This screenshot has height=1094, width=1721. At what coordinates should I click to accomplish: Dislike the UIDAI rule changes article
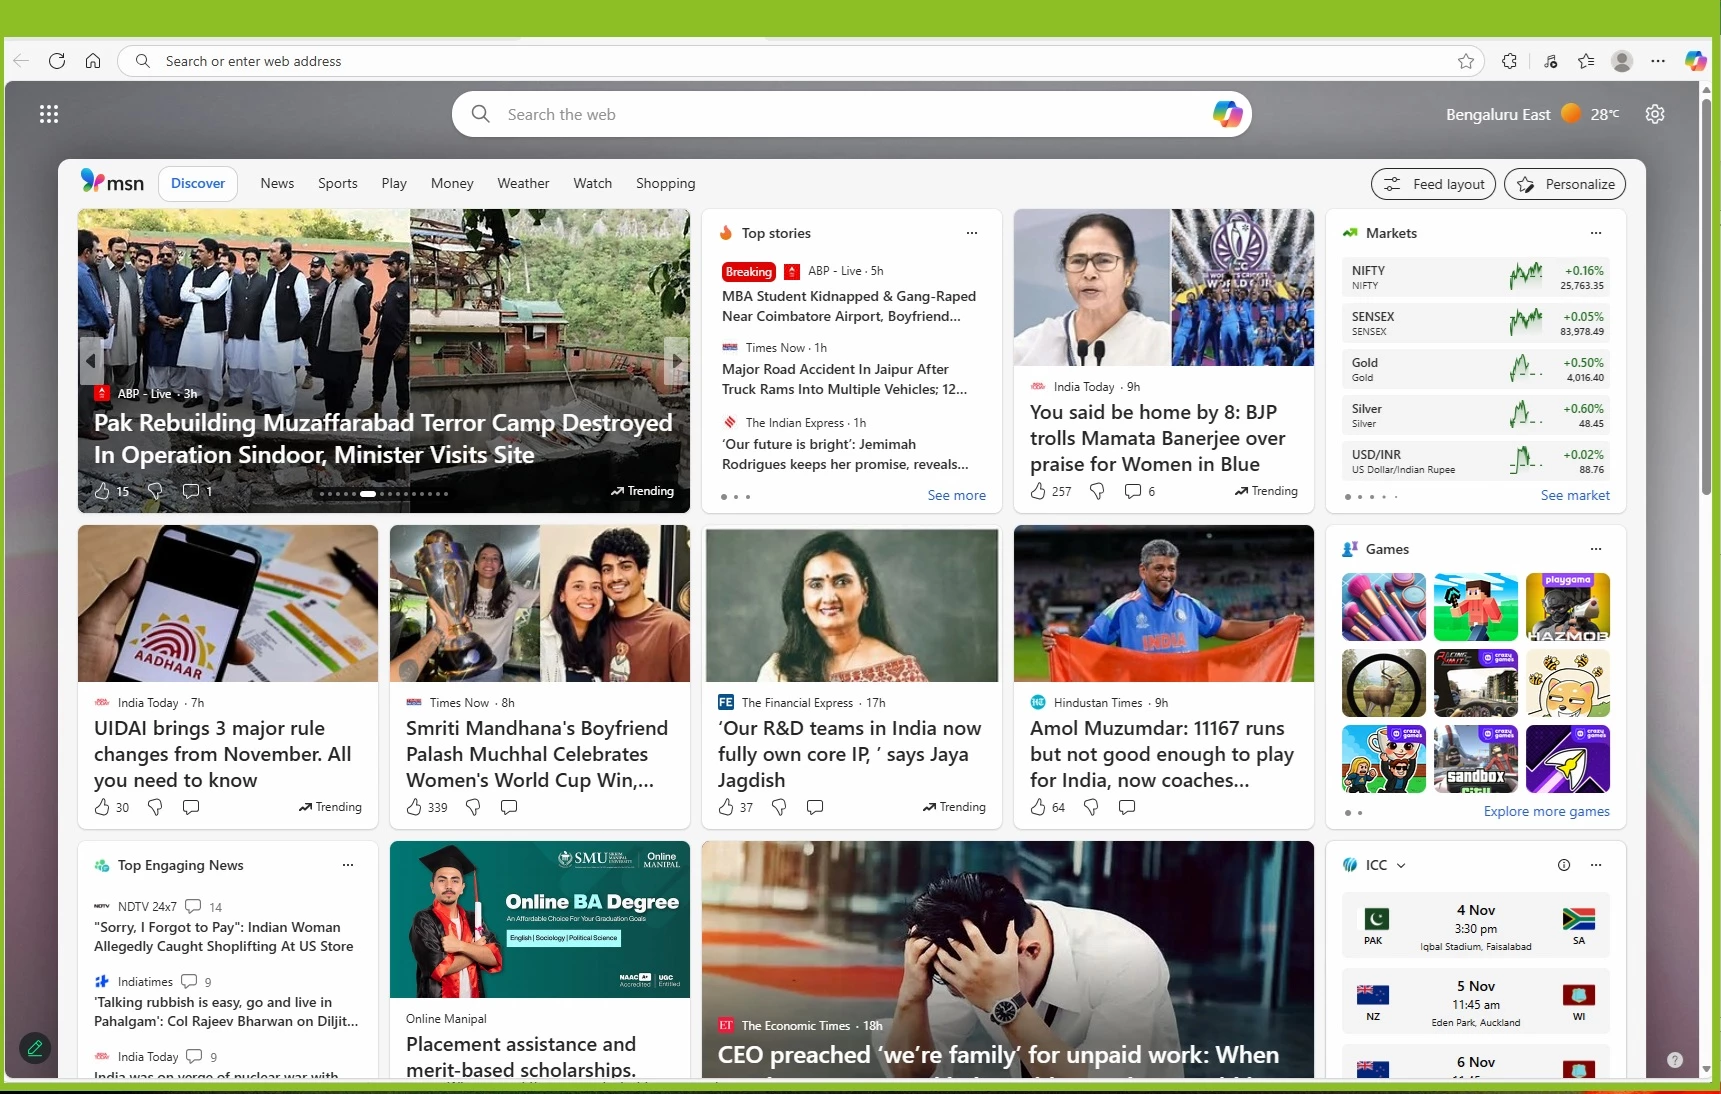[155, 807]
